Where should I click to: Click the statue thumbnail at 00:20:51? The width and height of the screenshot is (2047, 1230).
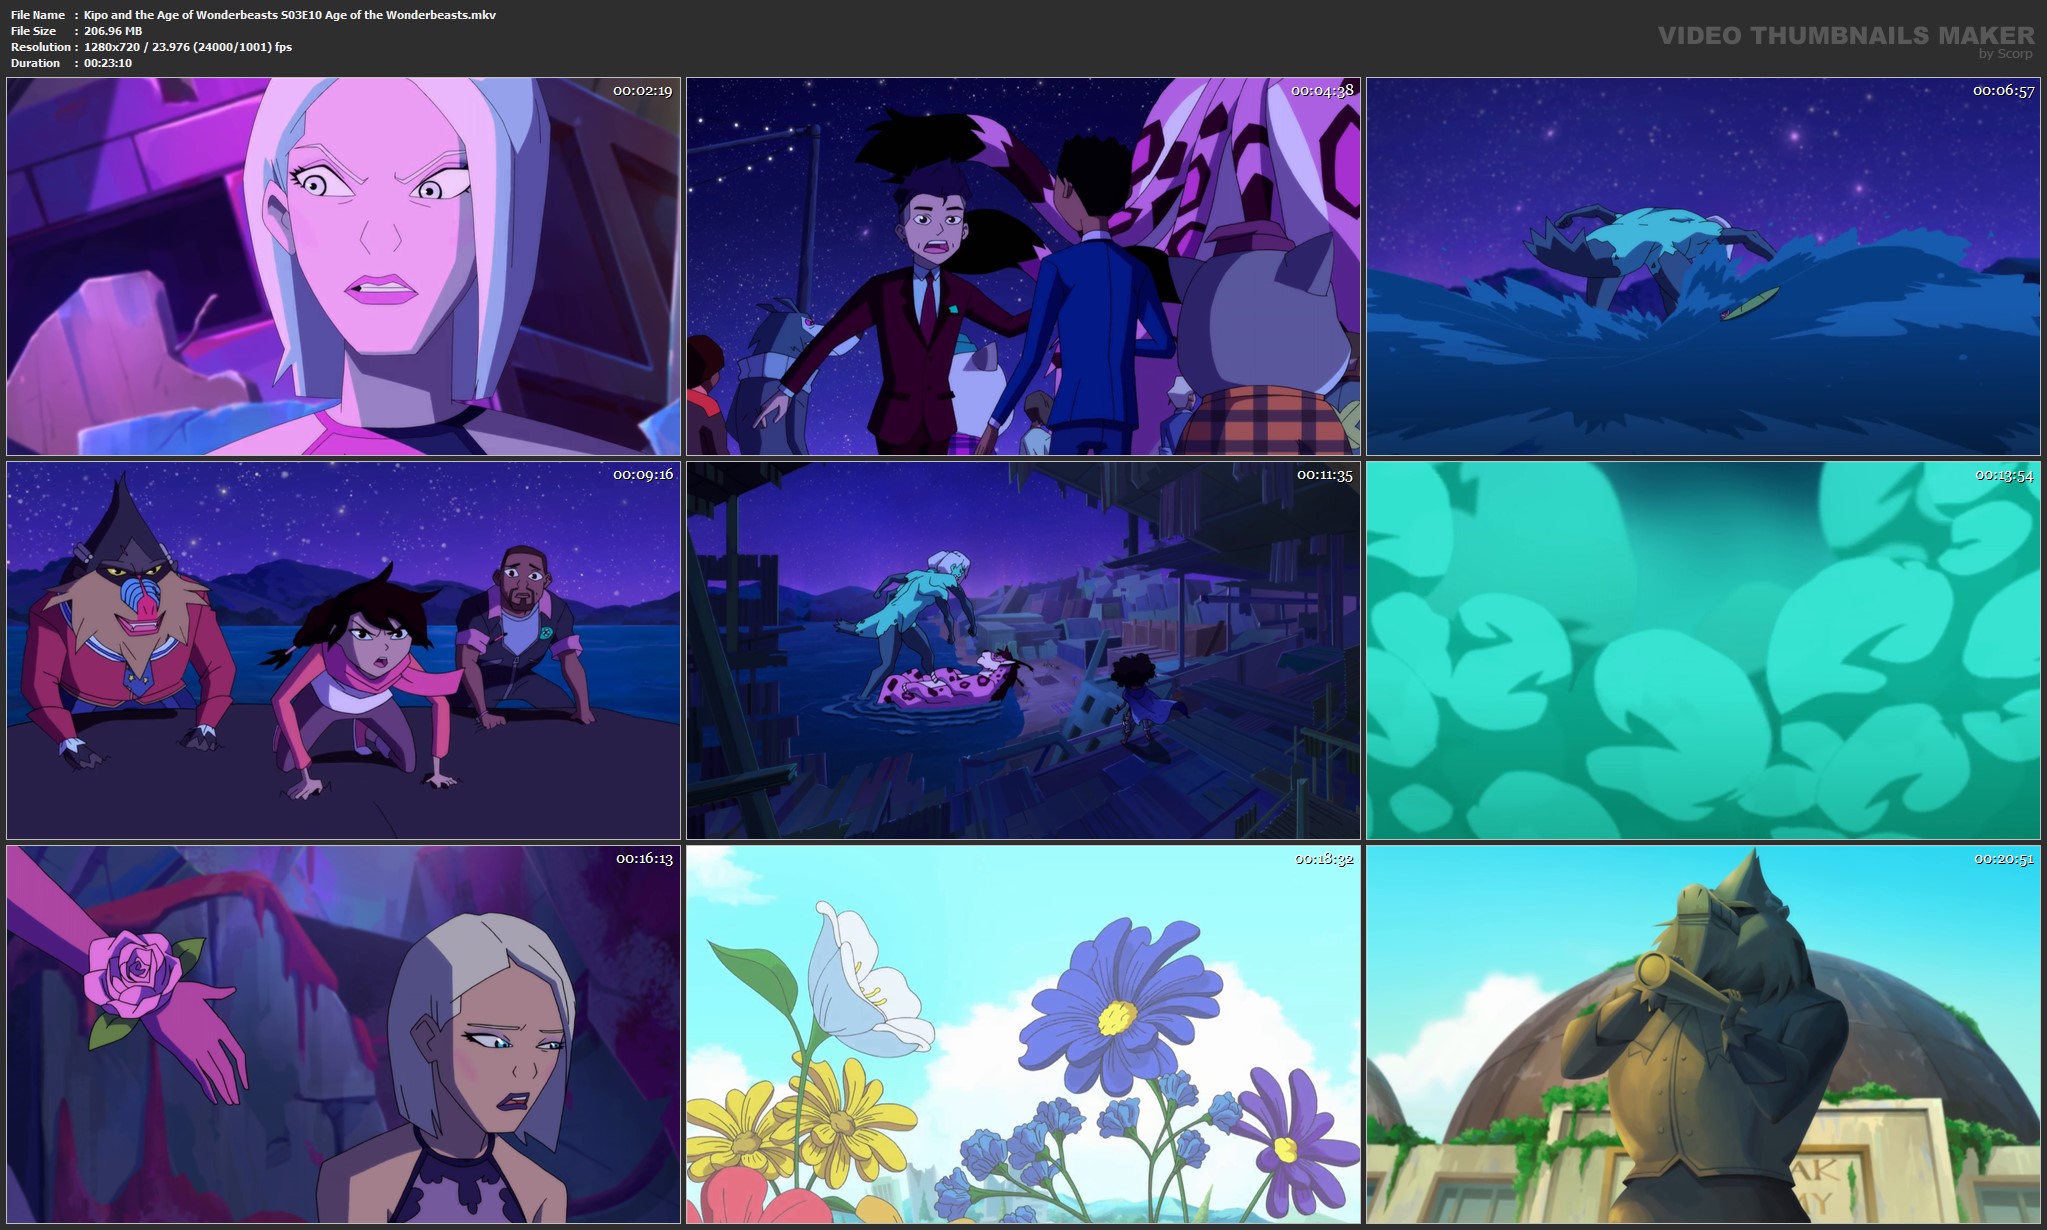coord(1703,1035)
